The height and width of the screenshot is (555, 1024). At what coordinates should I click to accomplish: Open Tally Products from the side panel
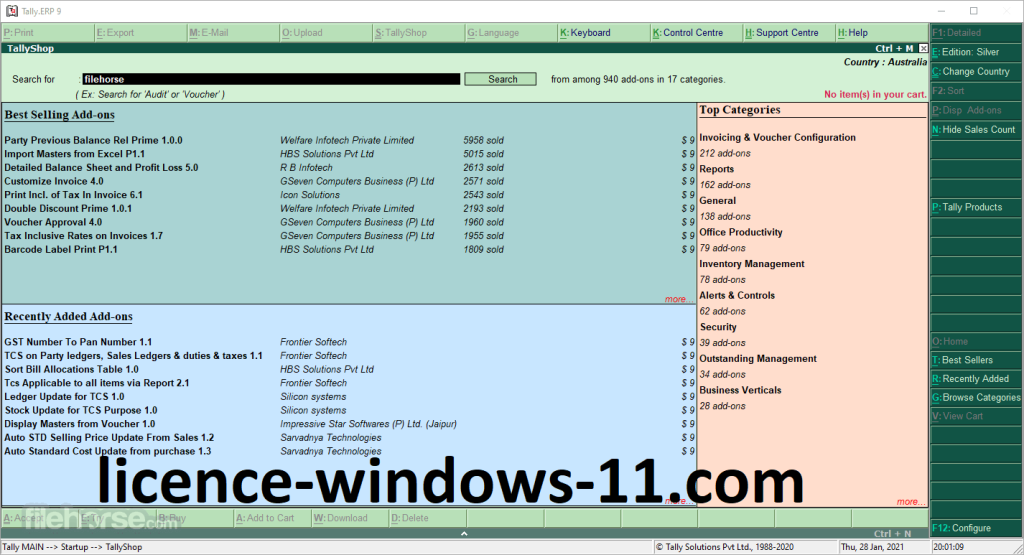point(971,207)
